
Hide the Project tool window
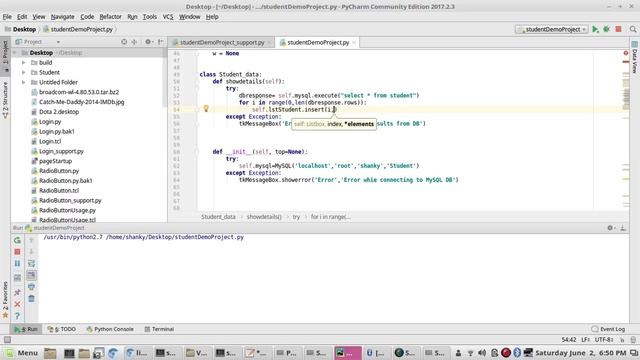tap(160, 42)
